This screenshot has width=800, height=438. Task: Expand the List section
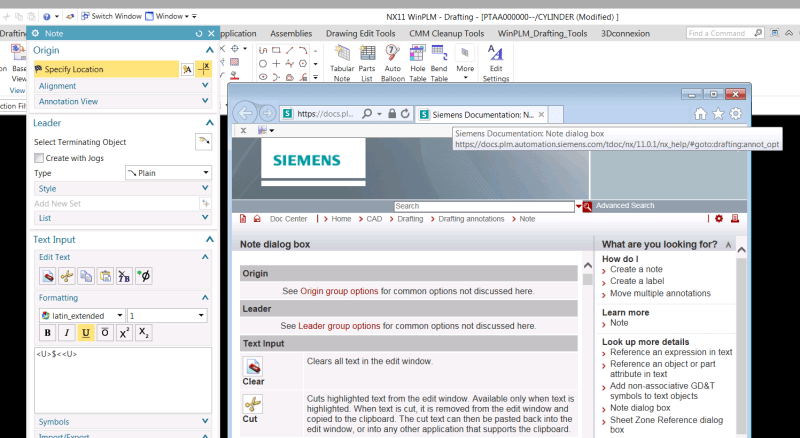[205, 218]
